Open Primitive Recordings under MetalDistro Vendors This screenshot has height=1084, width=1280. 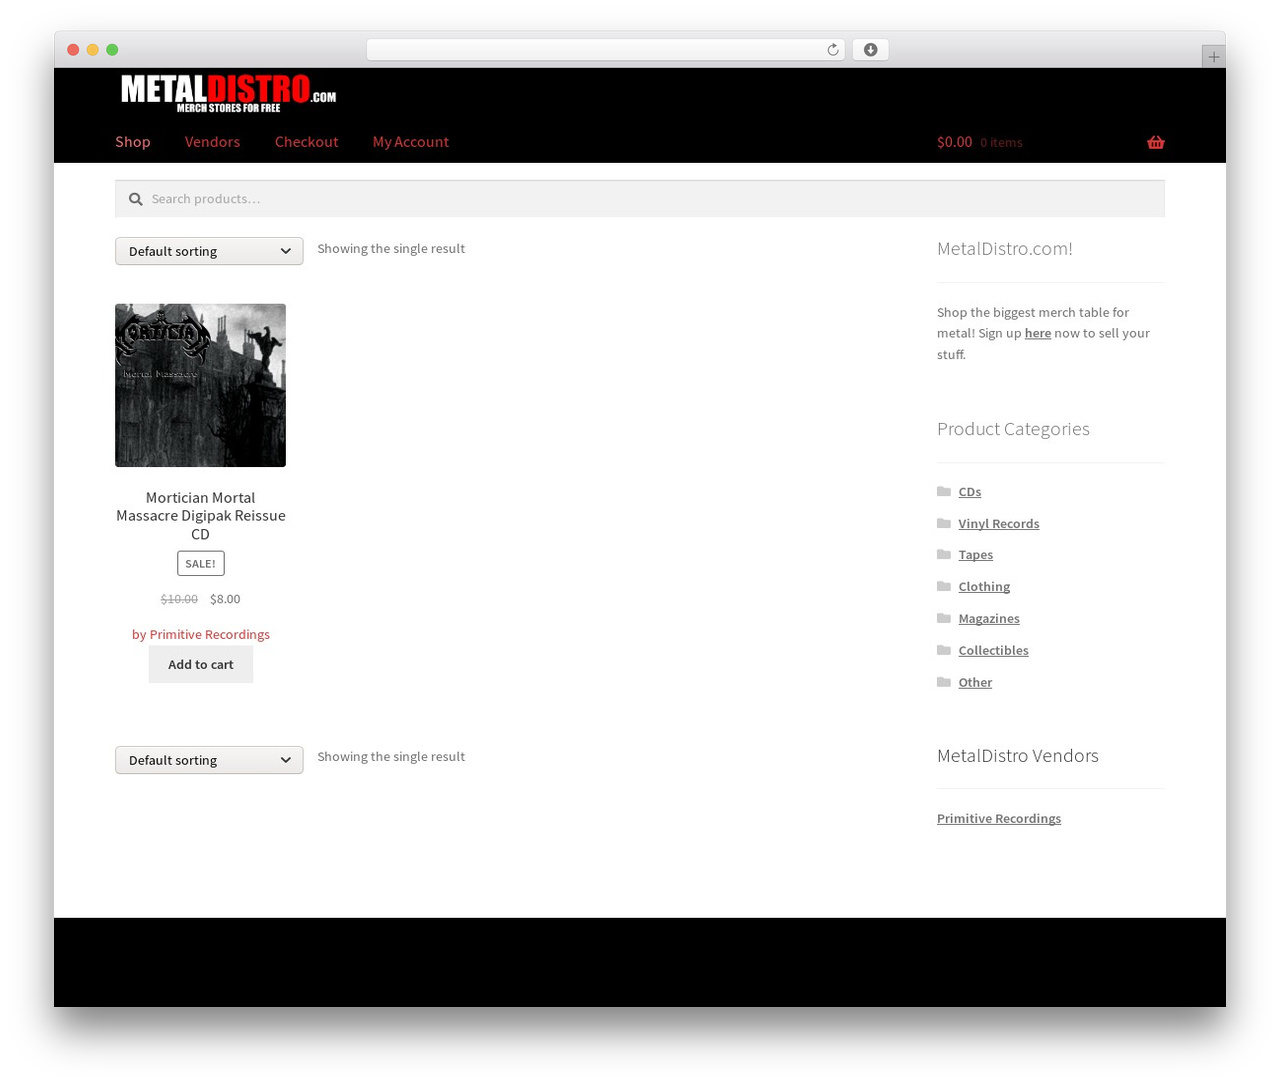pyautogui.click(x=999, y=818)
